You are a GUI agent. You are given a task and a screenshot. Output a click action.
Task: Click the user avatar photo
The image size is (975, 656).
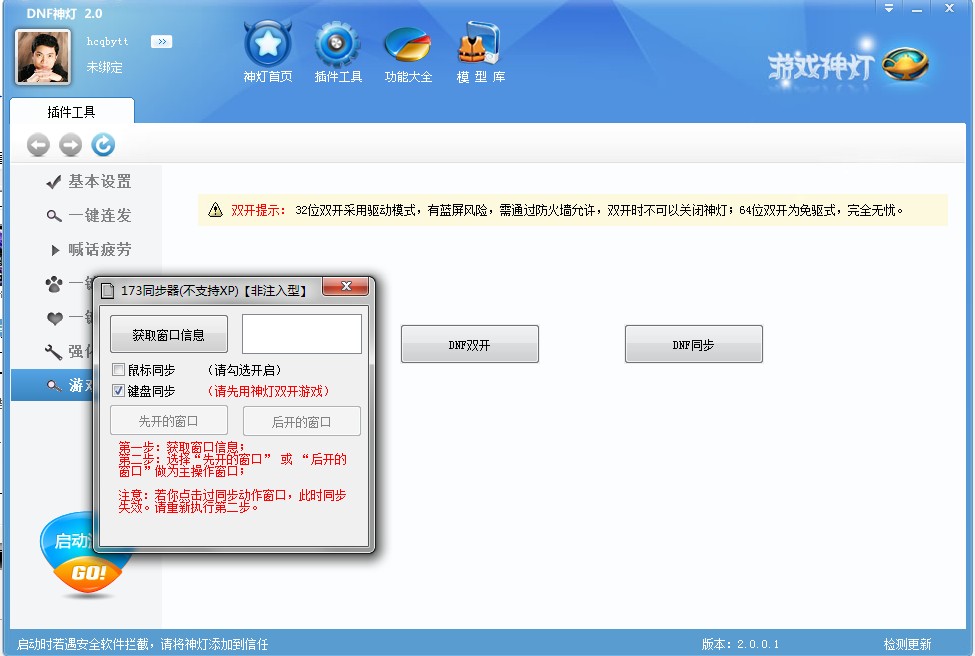(43, 57)
